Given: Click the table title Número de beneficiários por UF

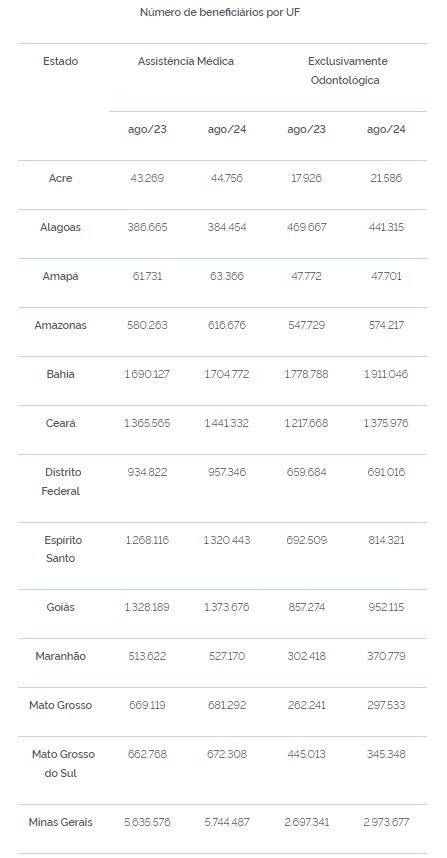Looking at the screenshot, I should (220, 12).
